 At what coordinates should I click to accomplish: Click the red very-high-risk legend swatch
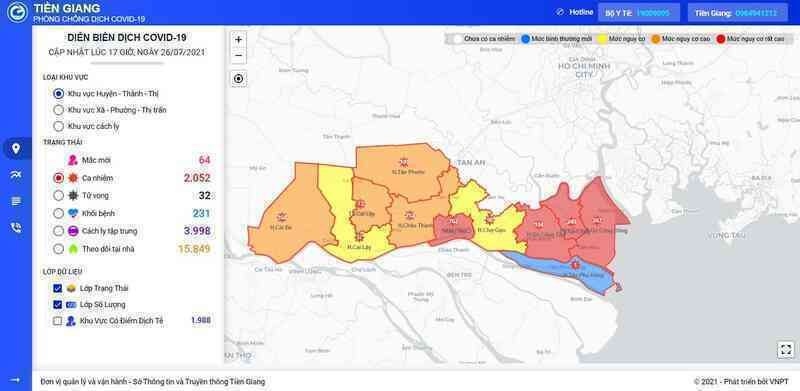[x=721, y=39]
